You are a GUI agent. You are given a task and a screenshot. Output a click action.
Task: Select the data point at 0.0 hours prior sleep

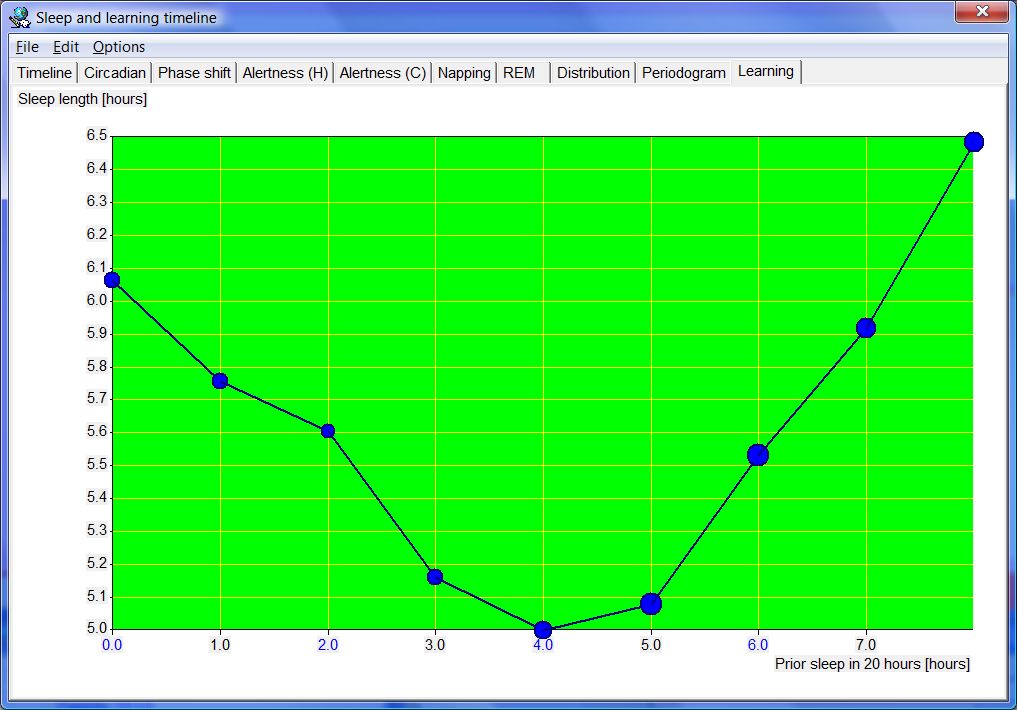112,280
